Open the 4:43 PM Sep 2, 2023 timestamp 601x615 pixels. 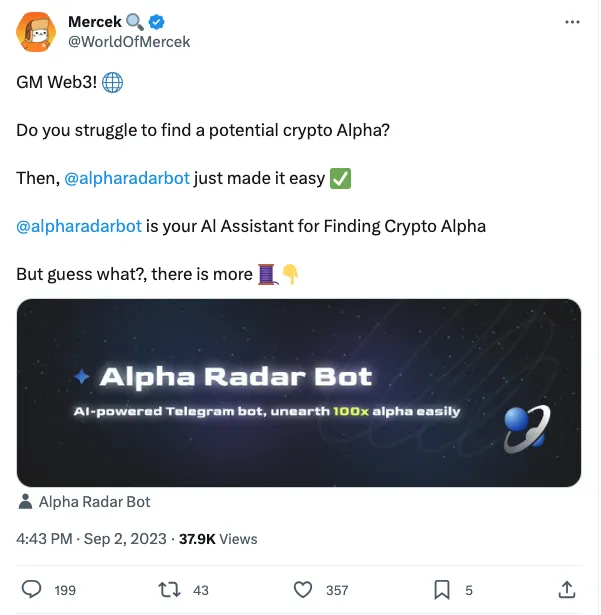click(92, 539)
